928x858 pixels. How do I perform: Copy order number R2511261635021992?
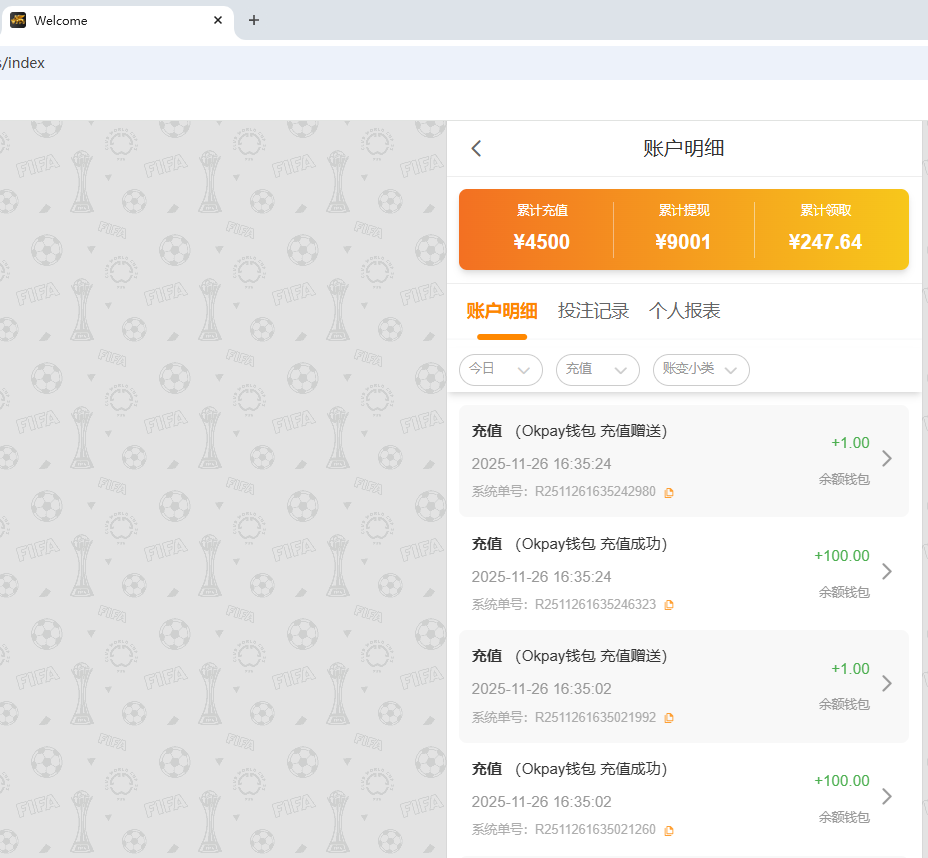669,718
